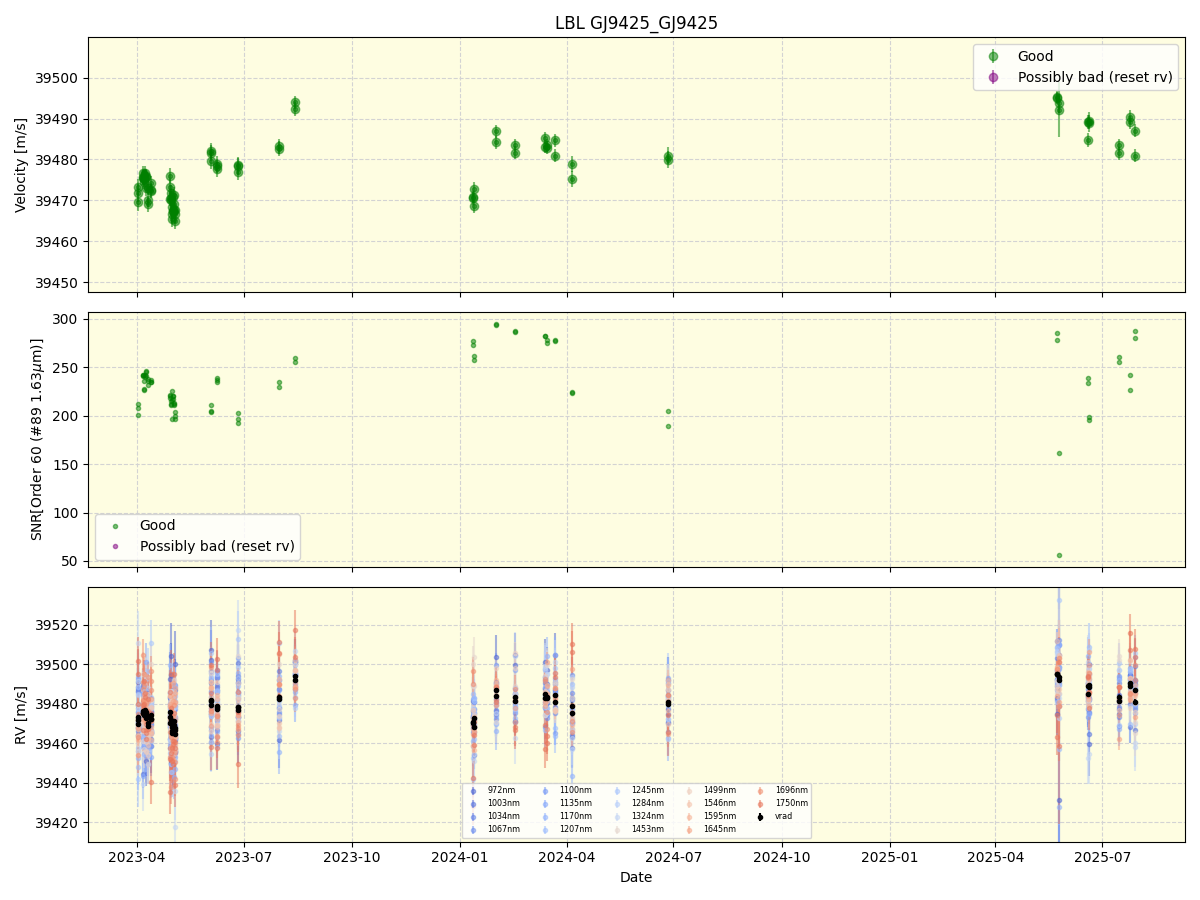Select the 1750nm legend entry
The width and height of the screenshot is (1200, 900).
[791, 803]
